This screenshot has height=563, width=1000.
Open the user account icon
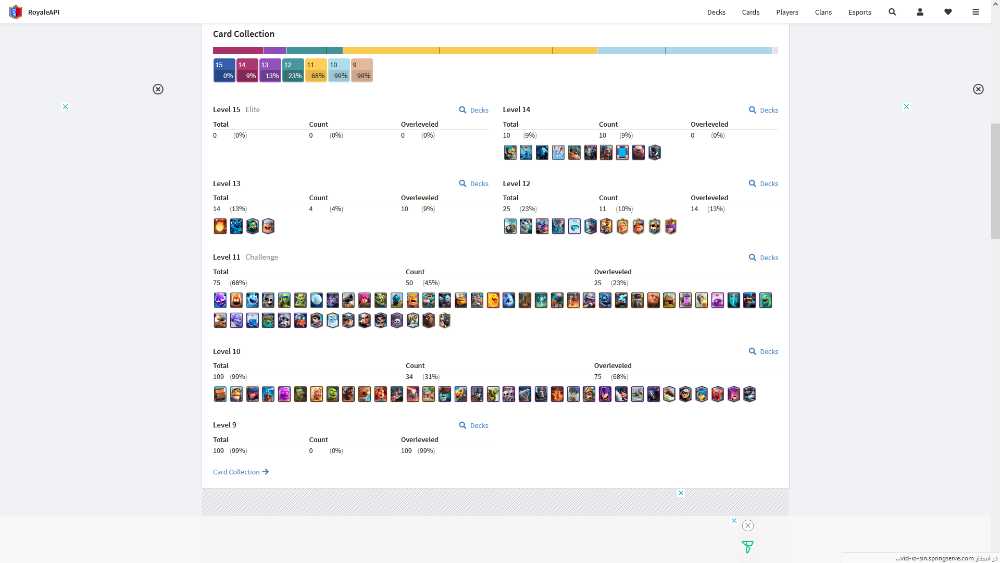coord(920,12)
